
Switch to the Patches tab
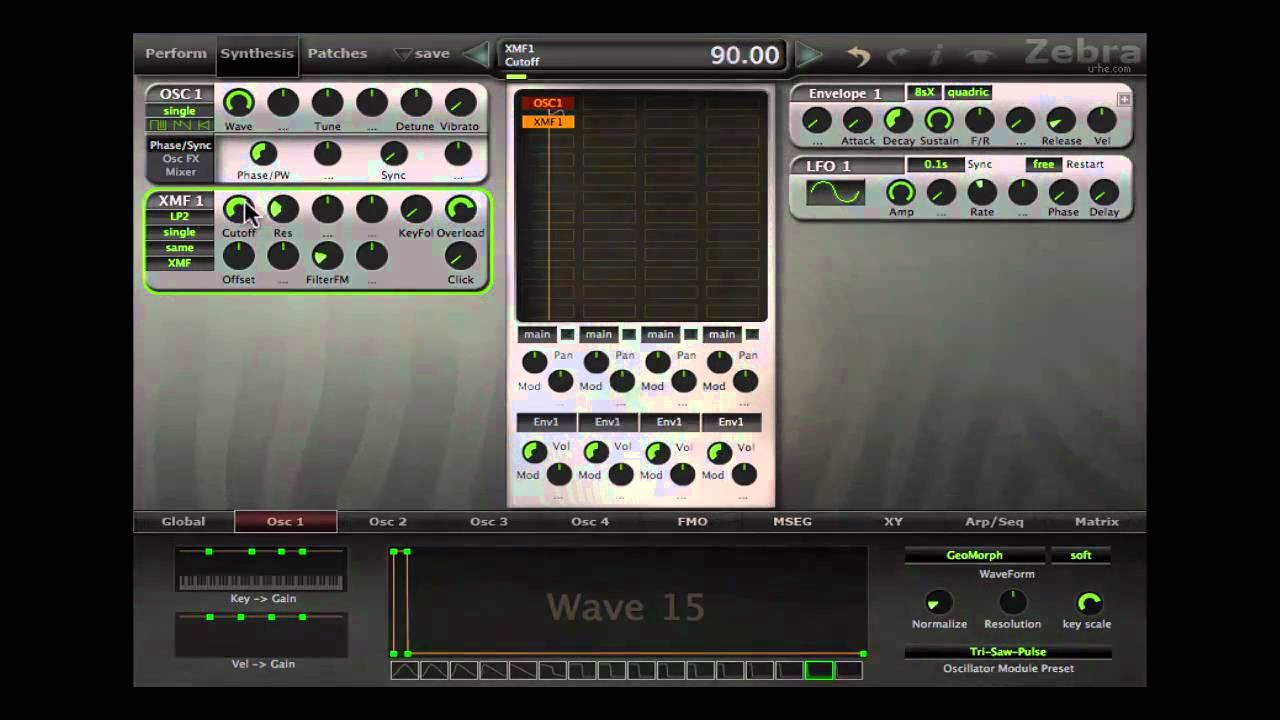click(337, 53)
